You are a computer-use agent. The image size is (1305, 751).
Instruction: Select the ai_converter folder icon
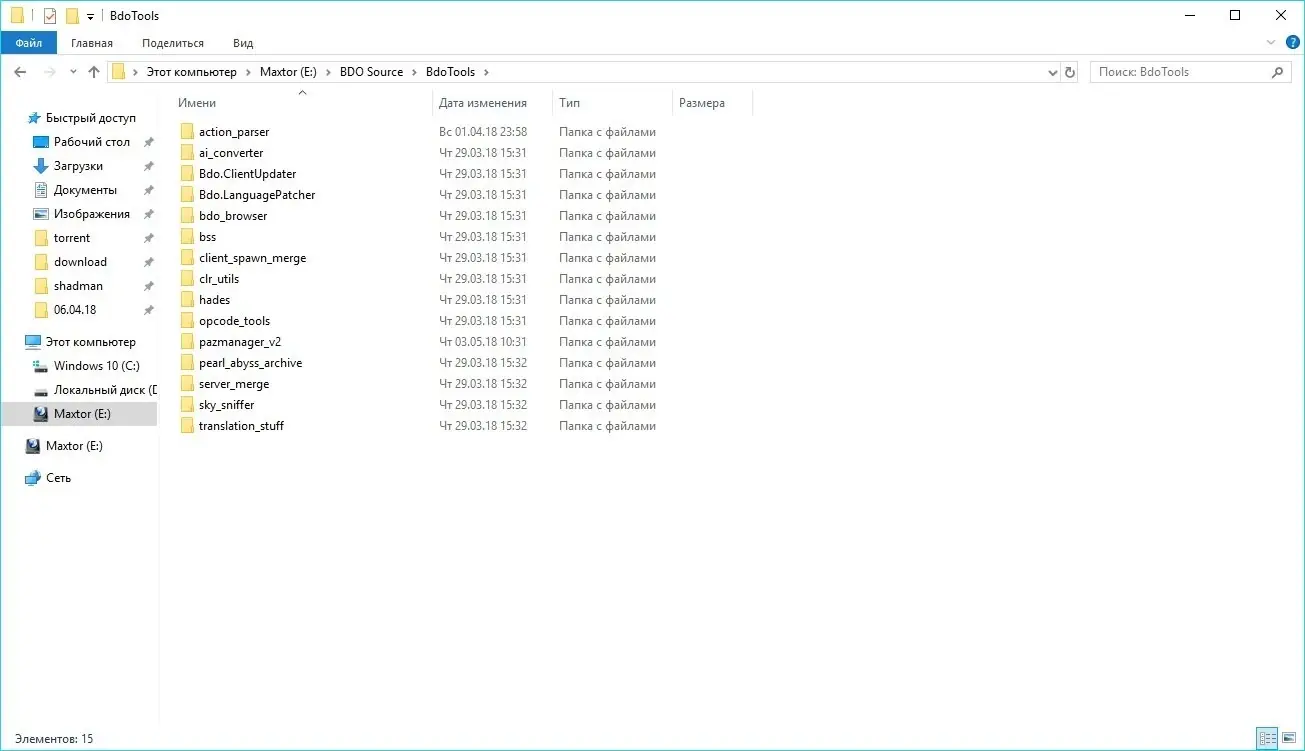(187, 153)
